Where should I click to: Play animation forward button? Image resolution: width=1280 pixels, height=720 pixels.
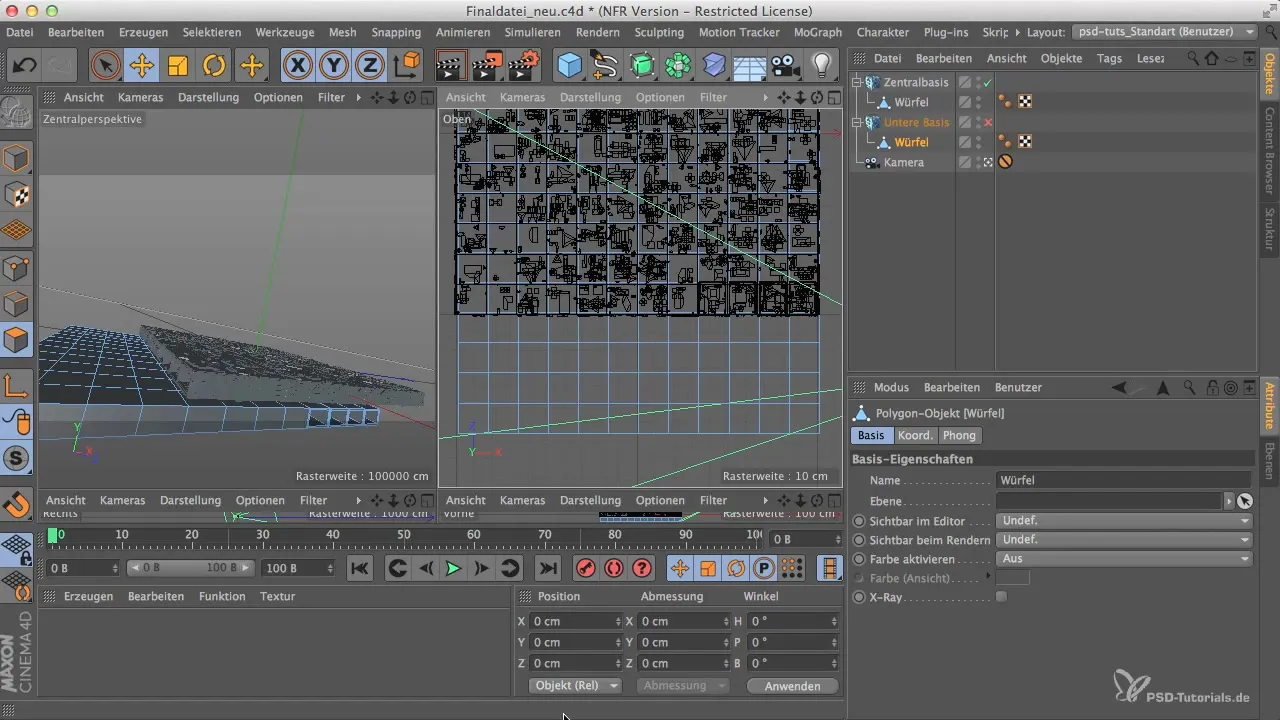453,568
